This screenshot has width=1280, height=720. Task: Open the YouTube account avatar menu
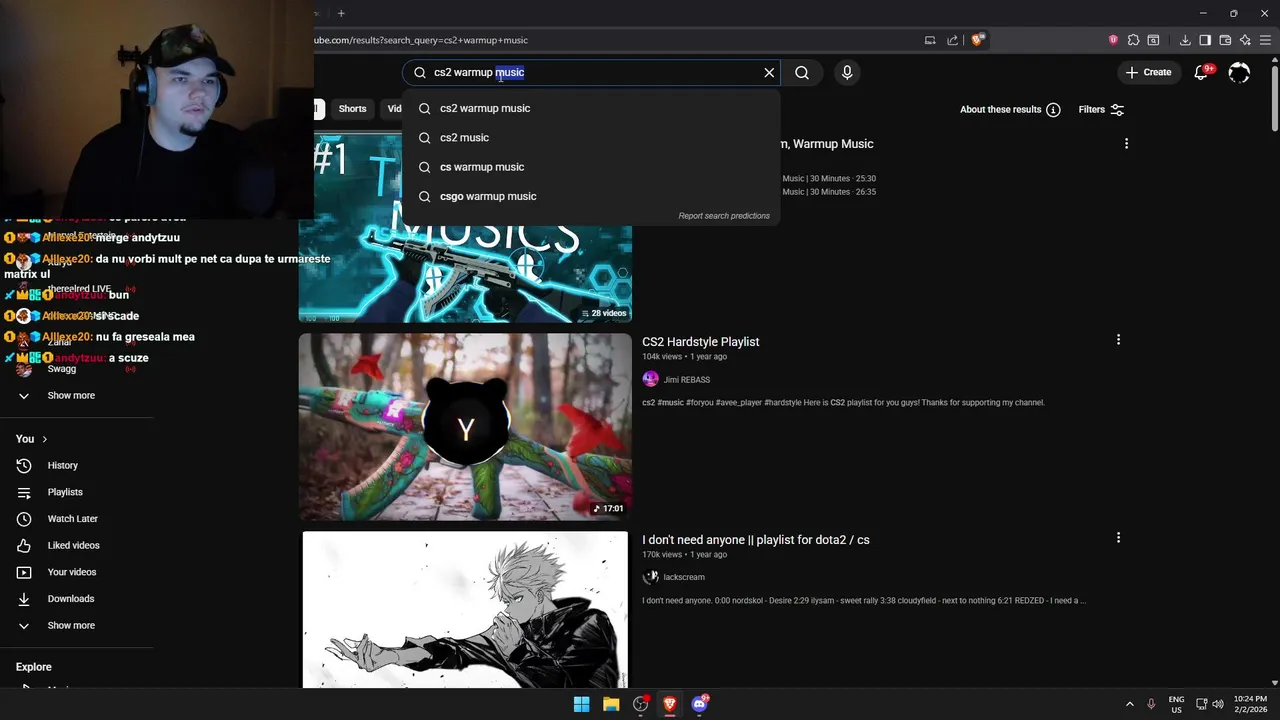point(1239,72)
